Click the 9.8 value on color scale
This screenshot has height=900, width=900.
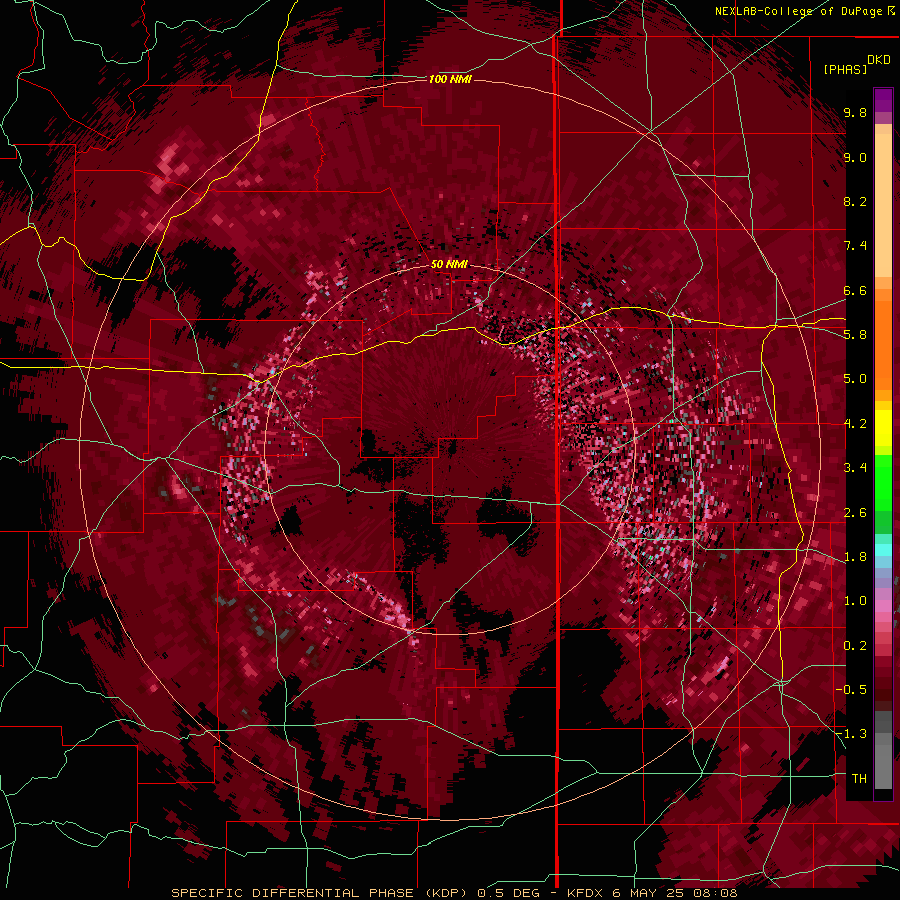[855, 112]
